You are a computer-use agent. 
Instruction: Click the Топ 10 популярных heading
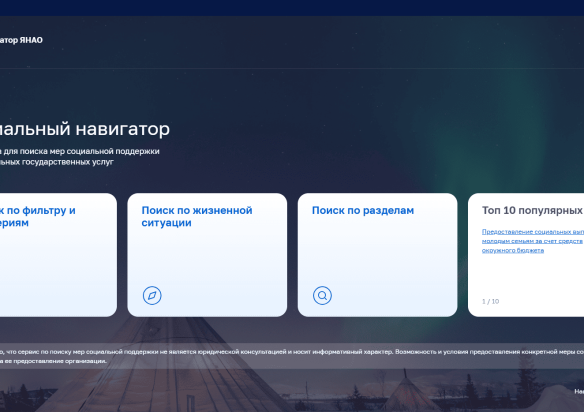533,210
